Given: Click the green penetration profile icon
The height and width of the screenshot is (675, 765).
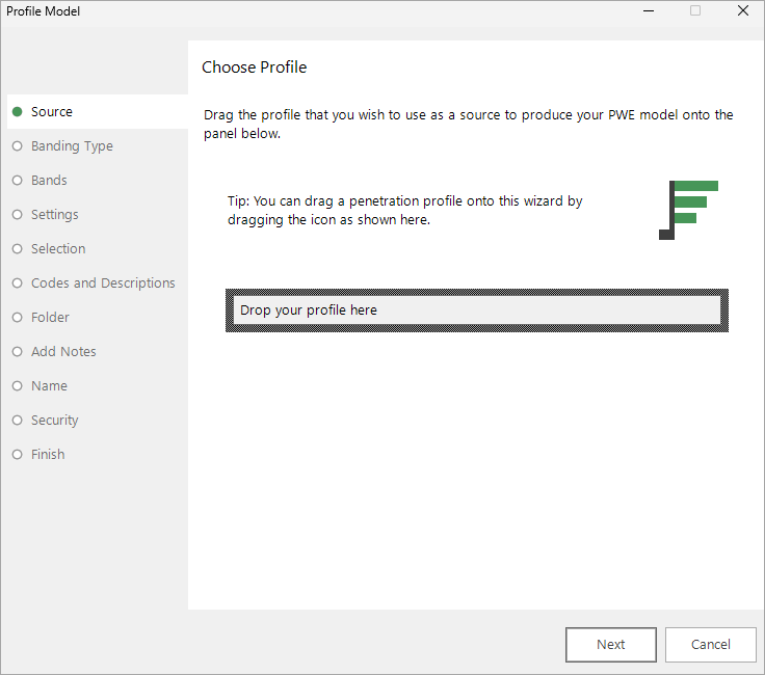Looking at the screenshot, I should pyautogui.click(x=689, y=210).
